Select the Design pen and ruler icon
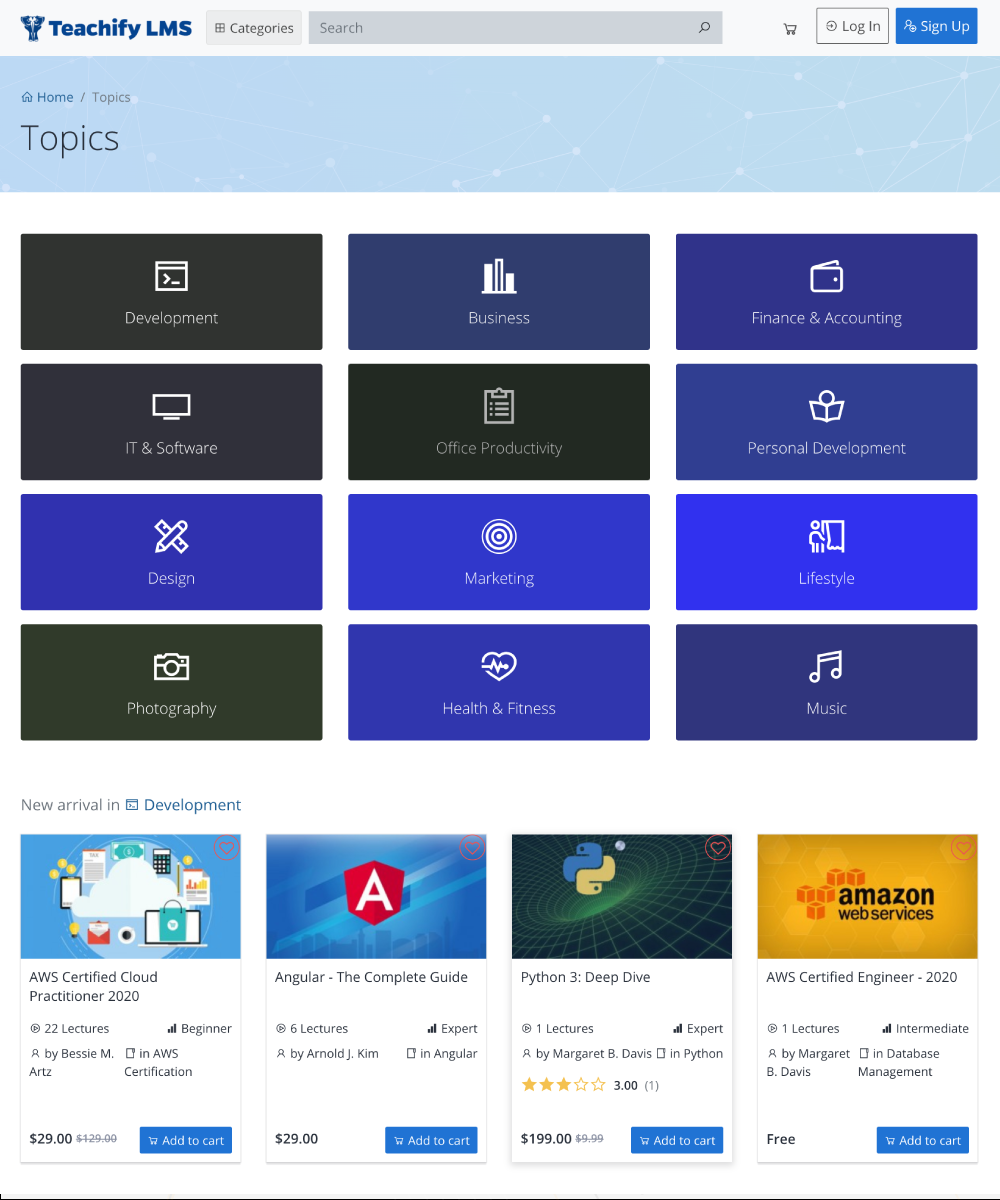The width and height of the screenshot is (1000, 1200). pos(171,536)
